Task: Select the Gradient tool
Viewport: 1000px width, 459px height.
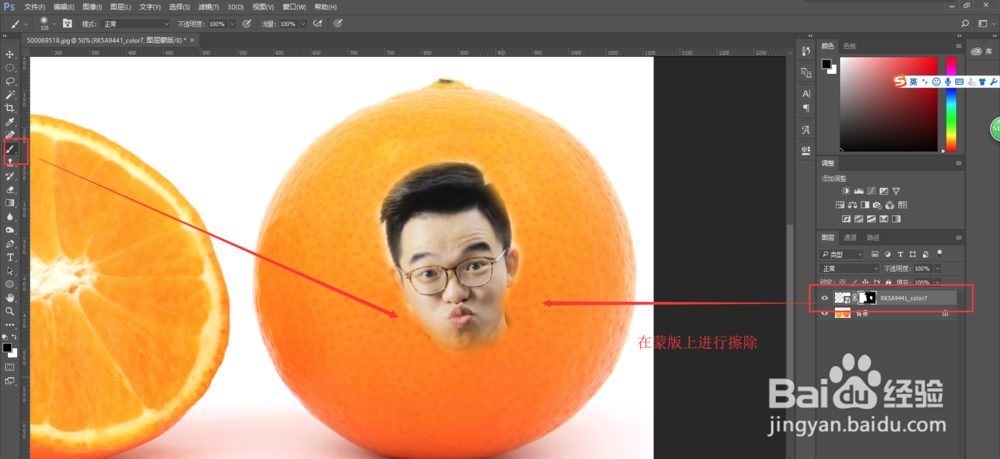Action: 10,203
